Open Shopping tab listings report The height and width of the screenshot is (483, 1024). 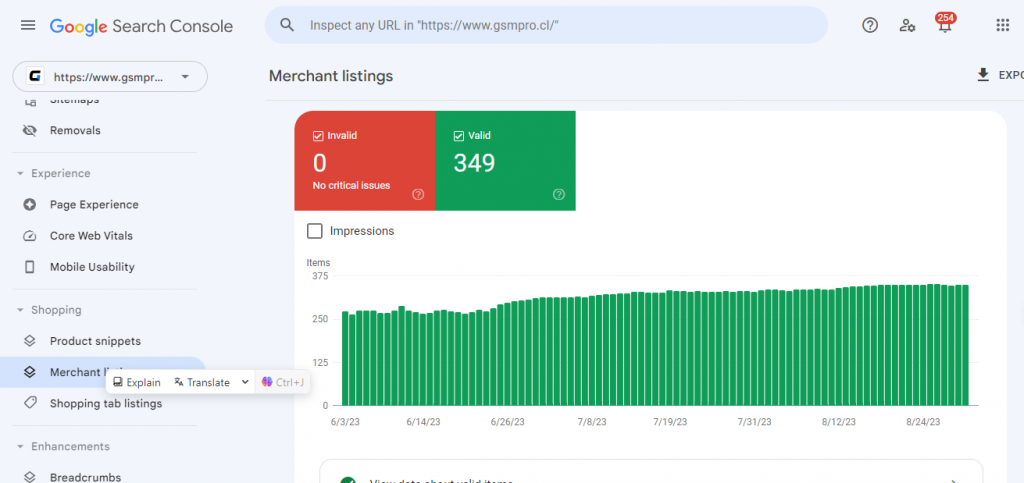point(104,403)
